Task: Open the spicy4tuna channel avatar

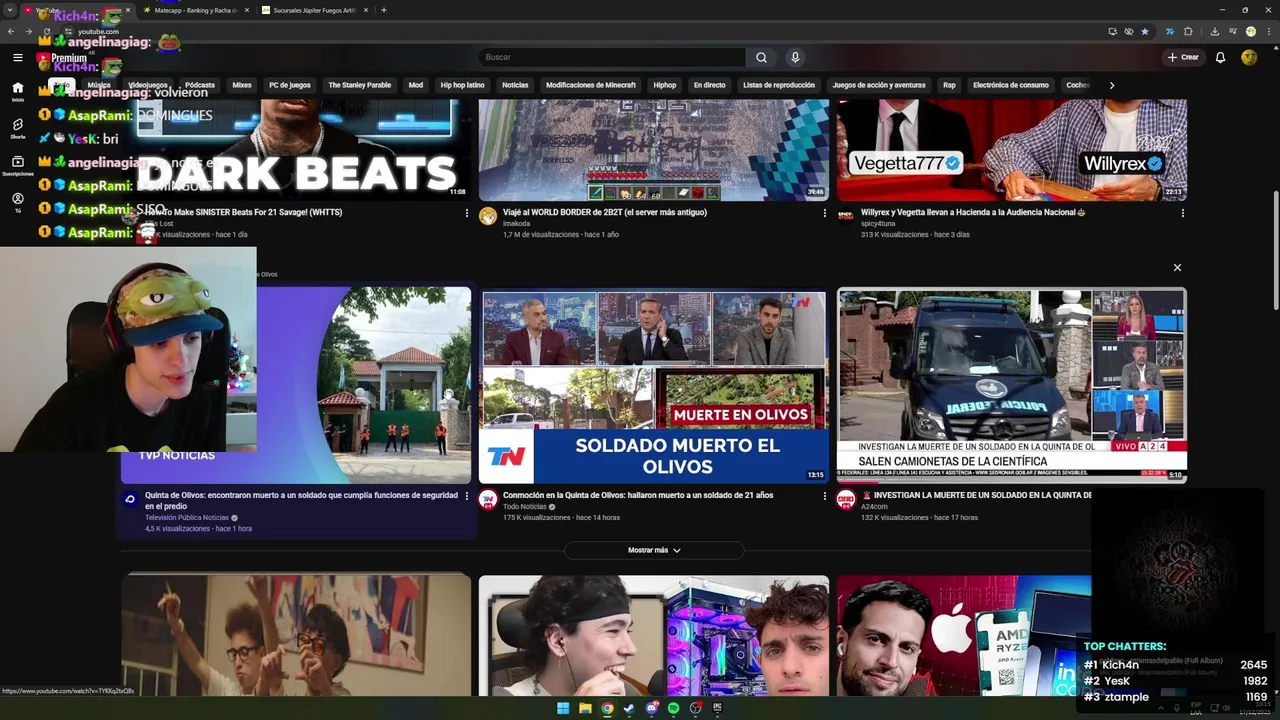Action: (846, 216)
